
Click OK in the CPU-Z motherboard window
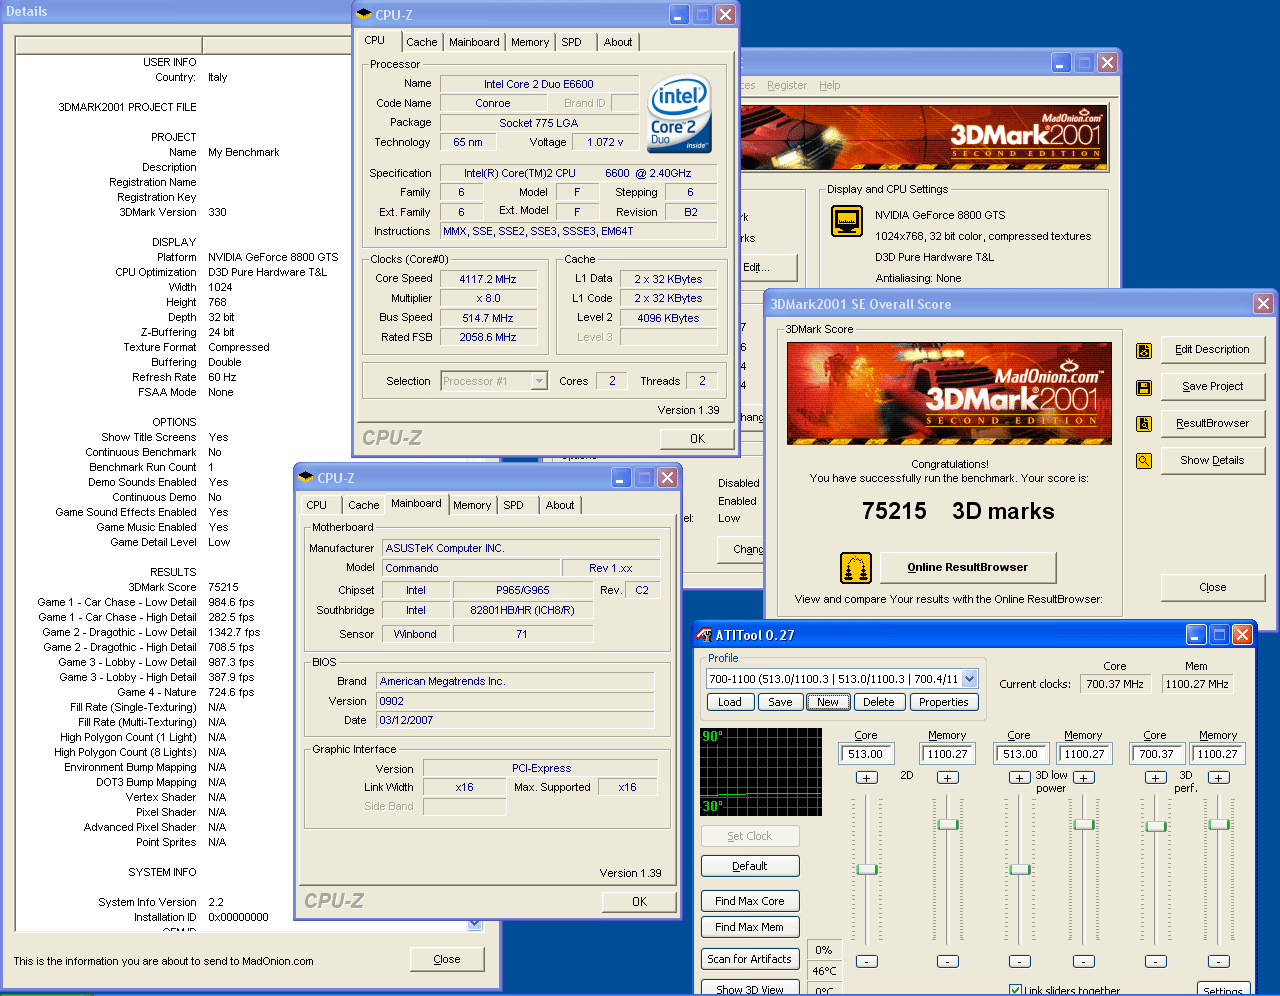(639, 902)
